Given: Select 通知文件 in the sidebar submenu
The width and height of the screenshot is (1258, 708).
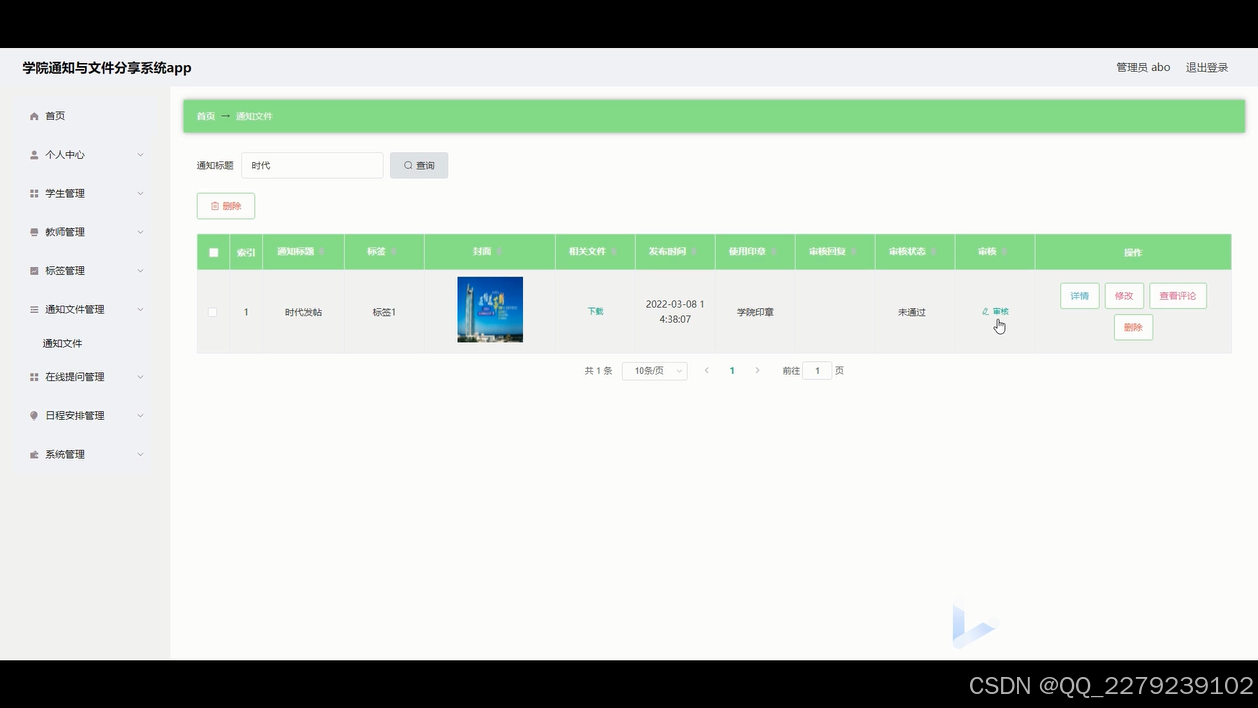Looking at the screenshot, I should pos(60,342).
